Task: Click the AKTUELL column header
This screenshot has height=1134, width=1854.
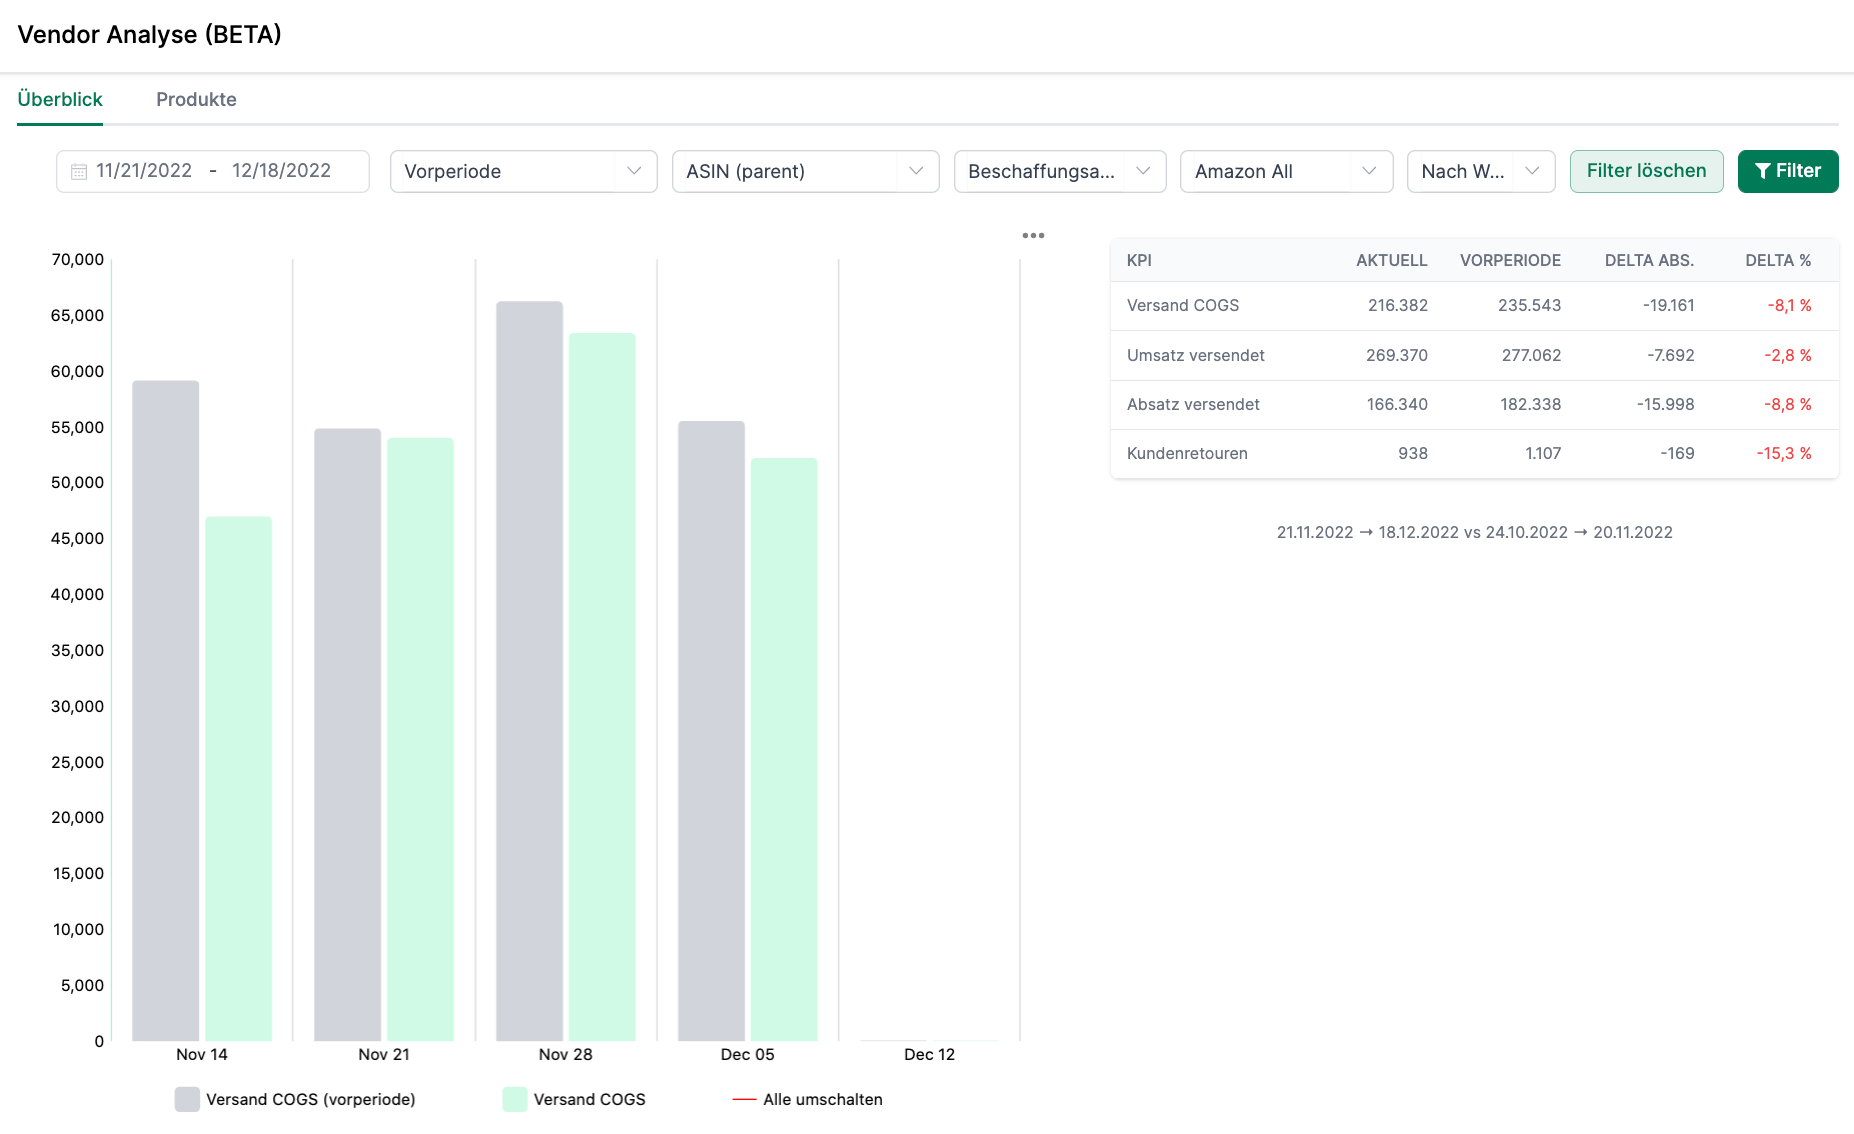Action: click(1391, 261)
